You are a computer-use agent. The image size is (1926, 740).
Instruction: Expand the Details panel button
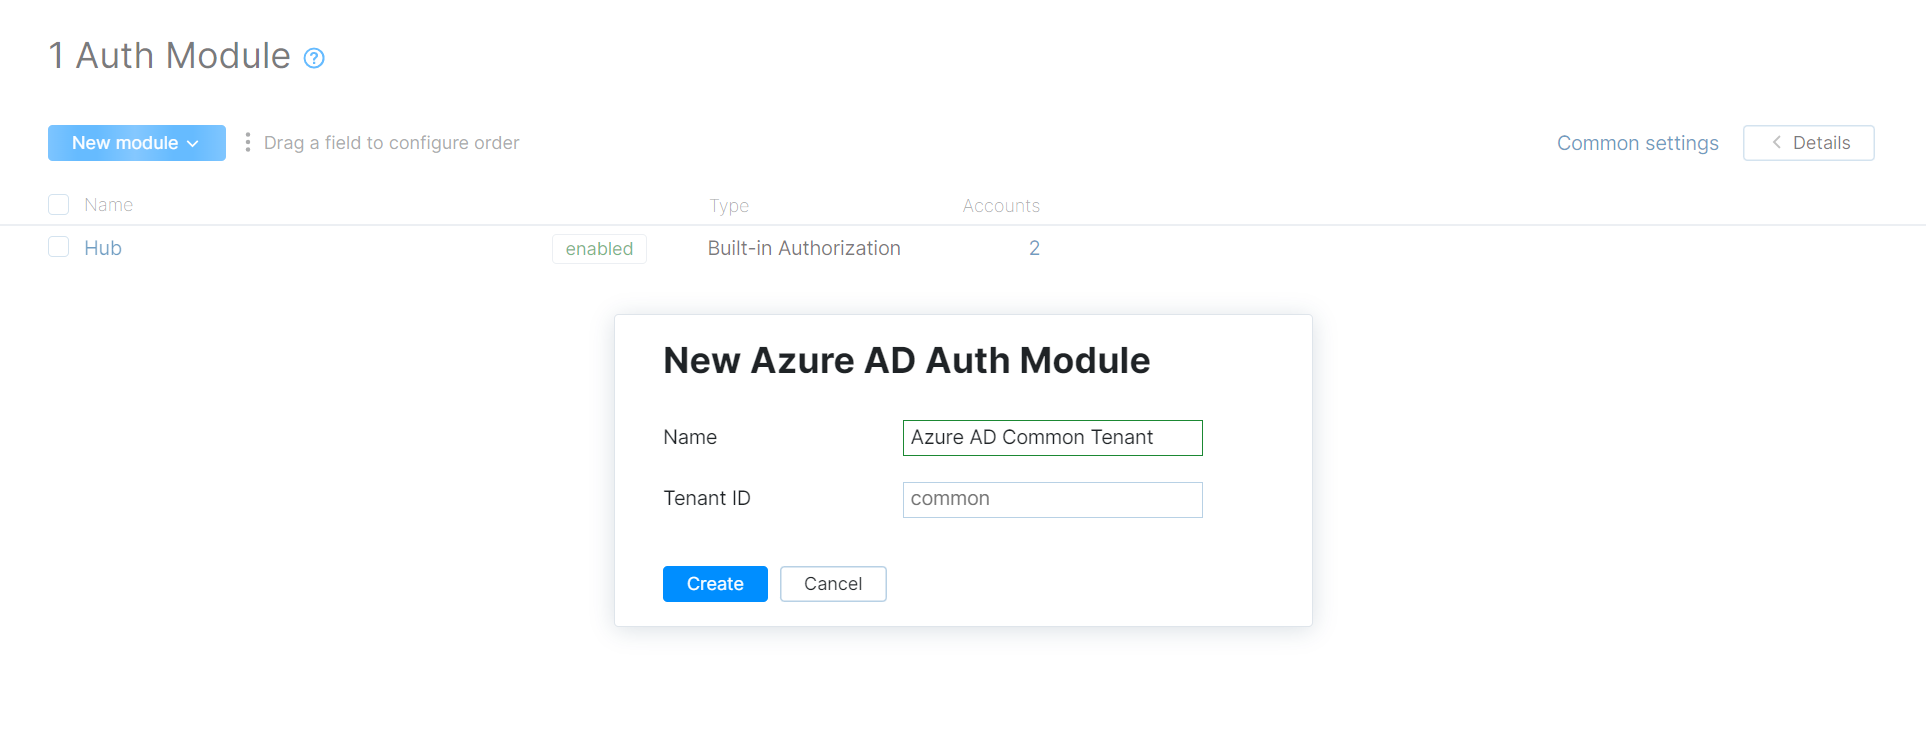click(1808, 143)
